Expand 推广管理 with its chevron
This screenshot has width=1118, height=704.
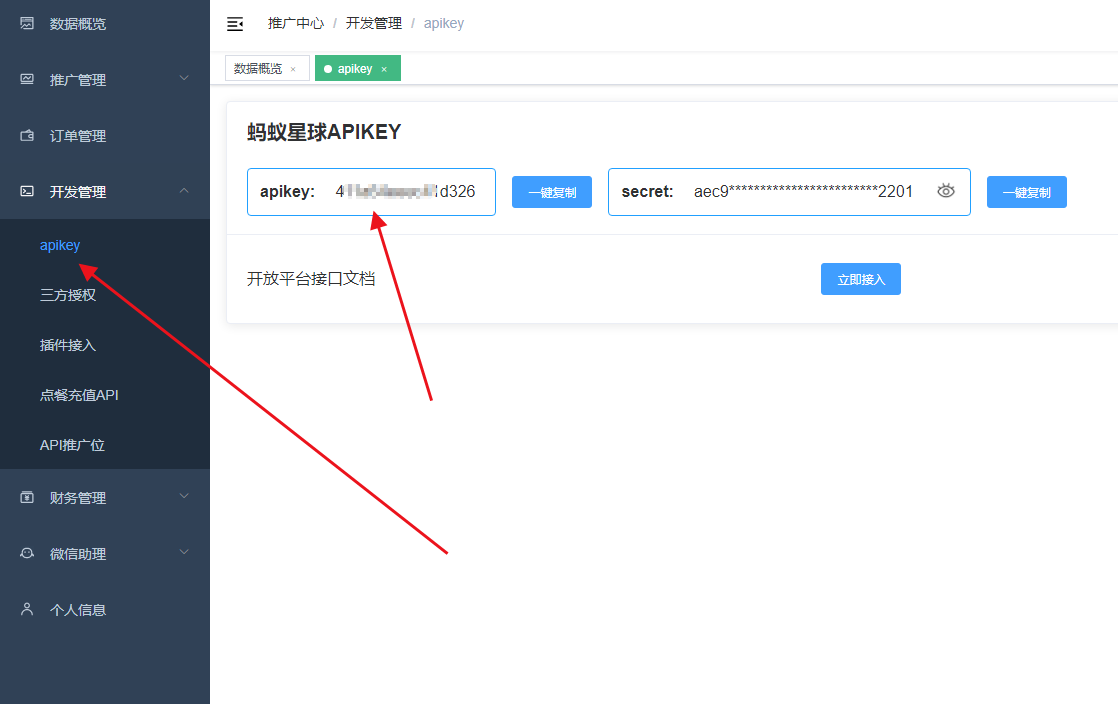184,78
